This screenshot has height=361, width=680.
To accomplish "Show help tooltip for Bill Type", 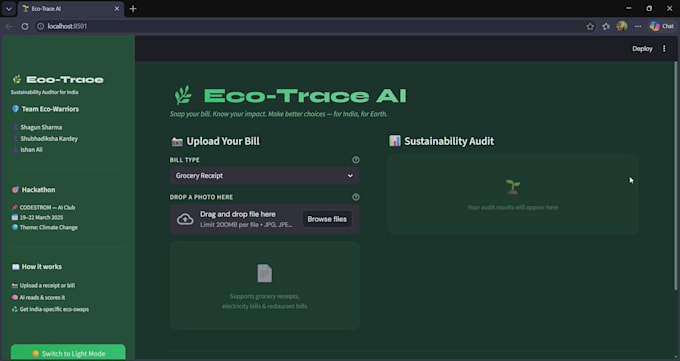I will click(356, 160).
